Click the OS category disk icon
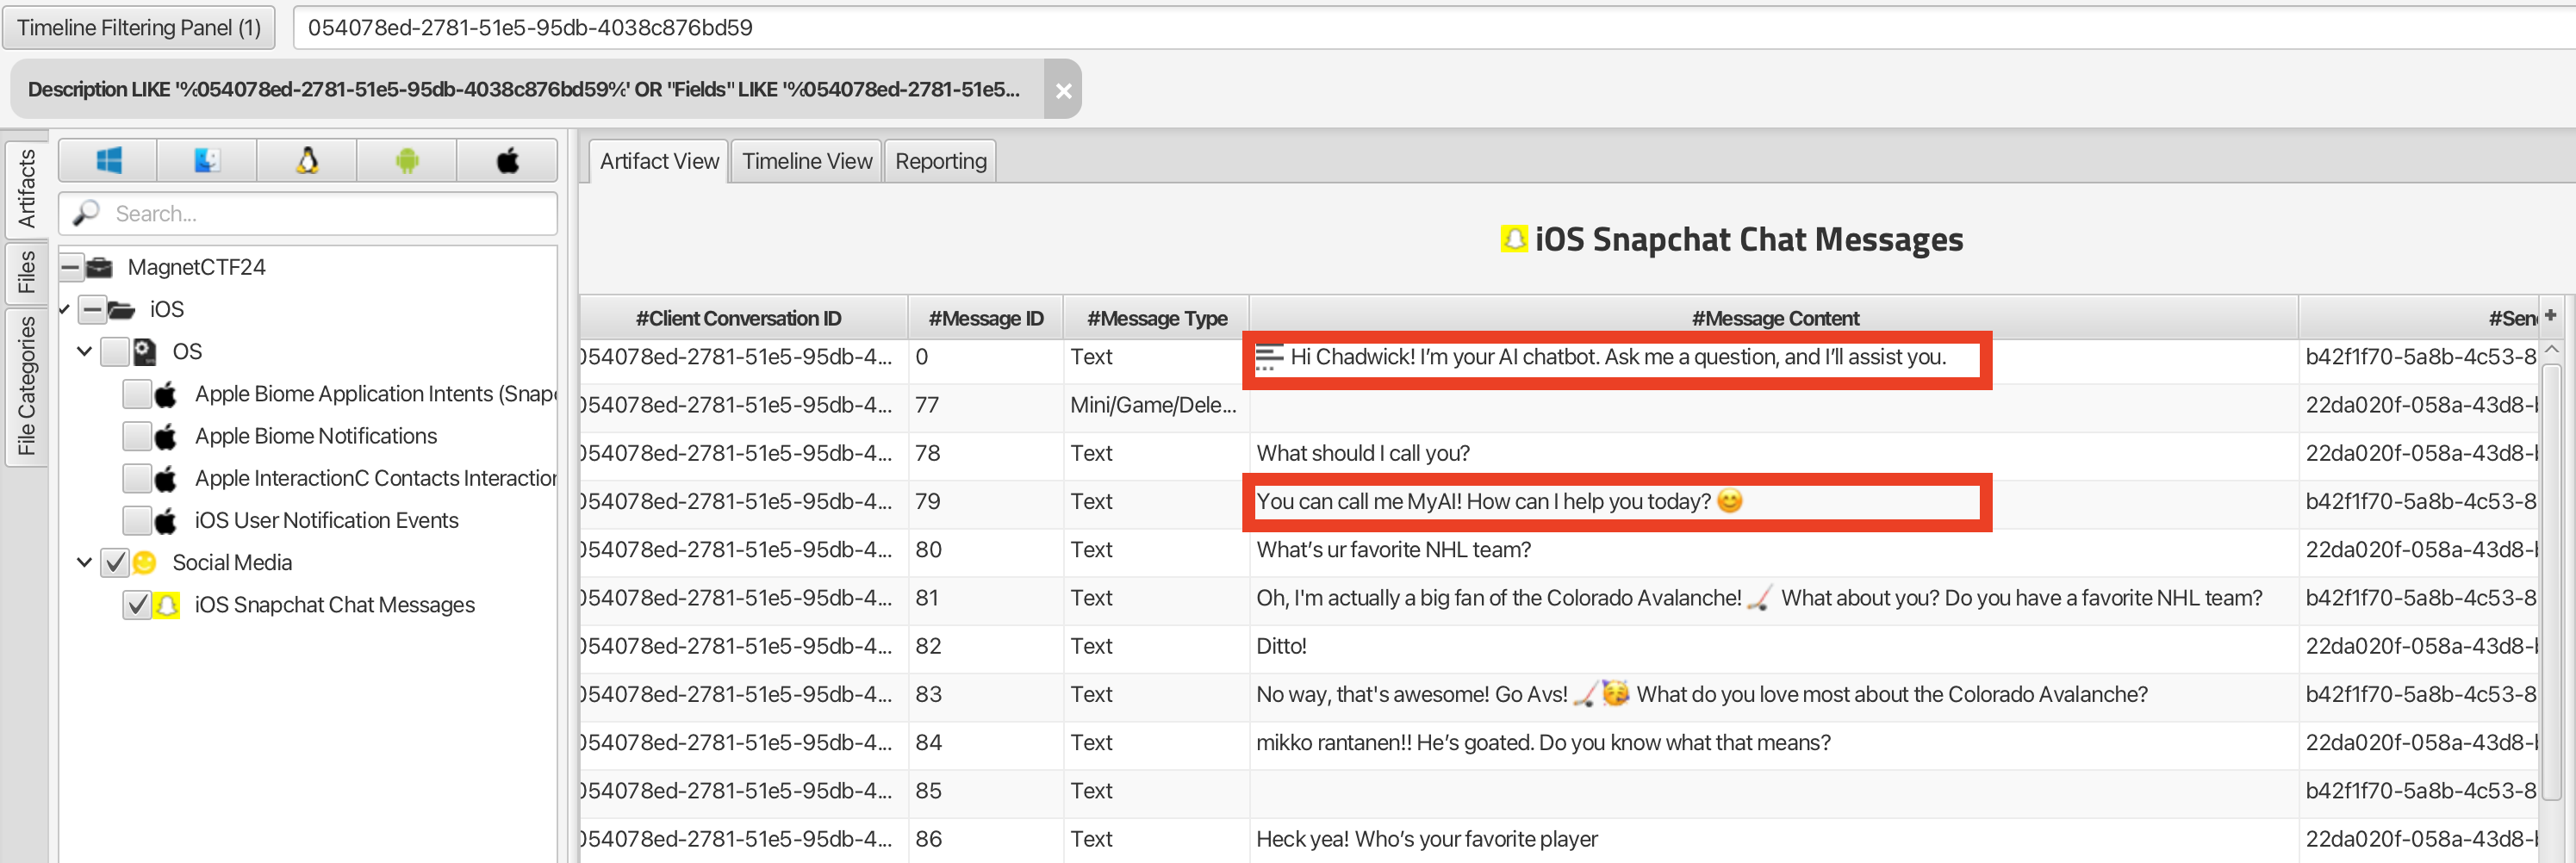 [145, 352]
